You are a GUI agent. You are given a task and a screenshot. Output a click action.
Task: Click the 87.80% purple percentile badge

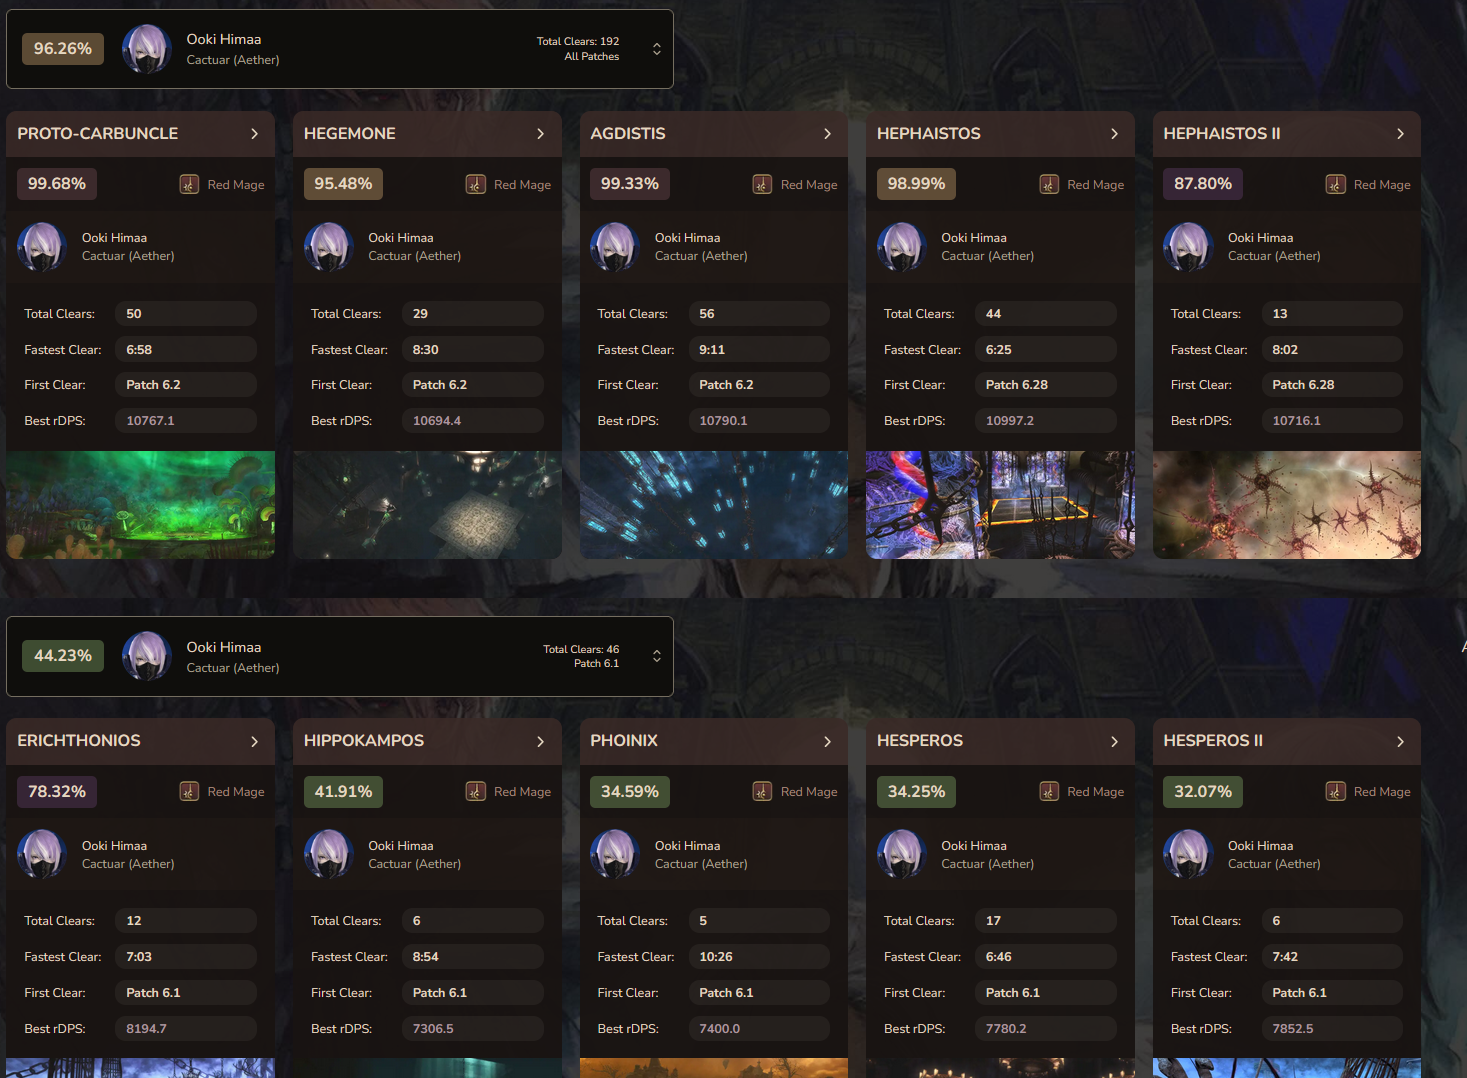click(1203, 184)
